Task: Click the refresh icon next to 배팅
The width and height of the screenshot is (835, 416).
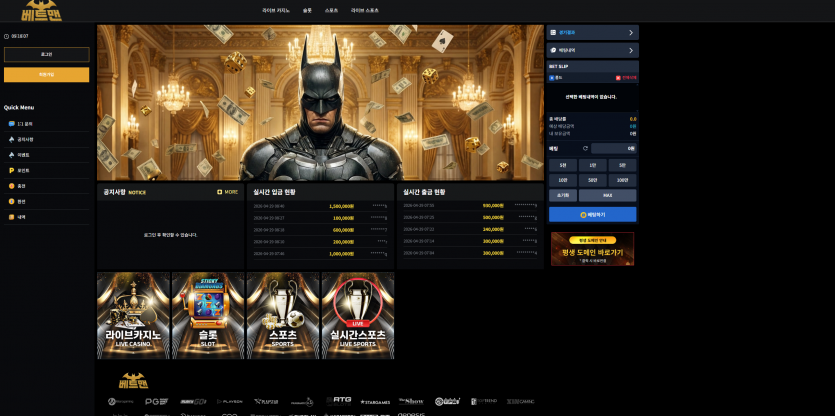Action: pyautogui.click(x=585, y=149)
